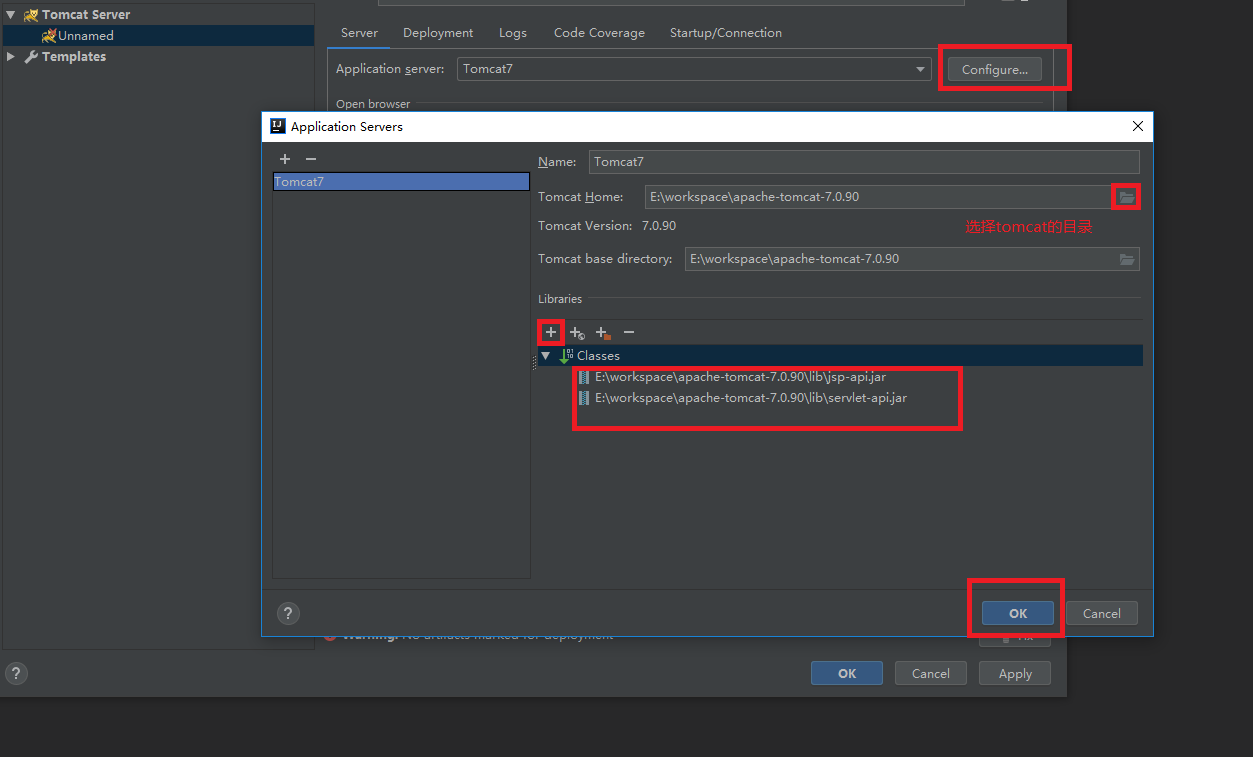Collapse the Classes tree node
The height and width of the screenshot is (757, 1253).
click(x=545, y=356)
